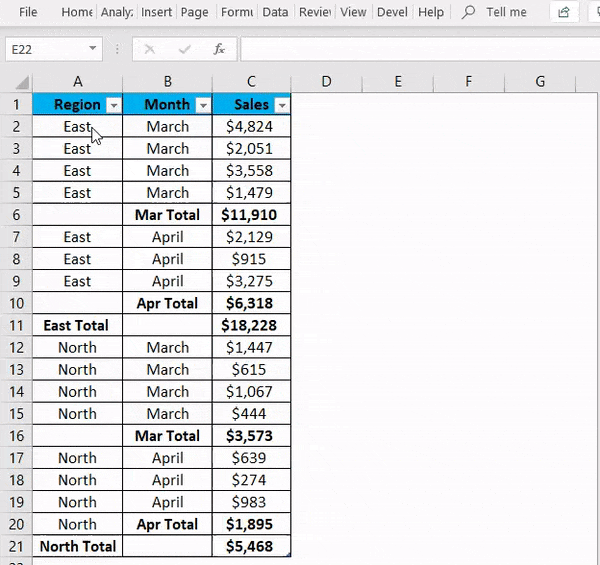Click the Region header cell

[x=78, y=104]
